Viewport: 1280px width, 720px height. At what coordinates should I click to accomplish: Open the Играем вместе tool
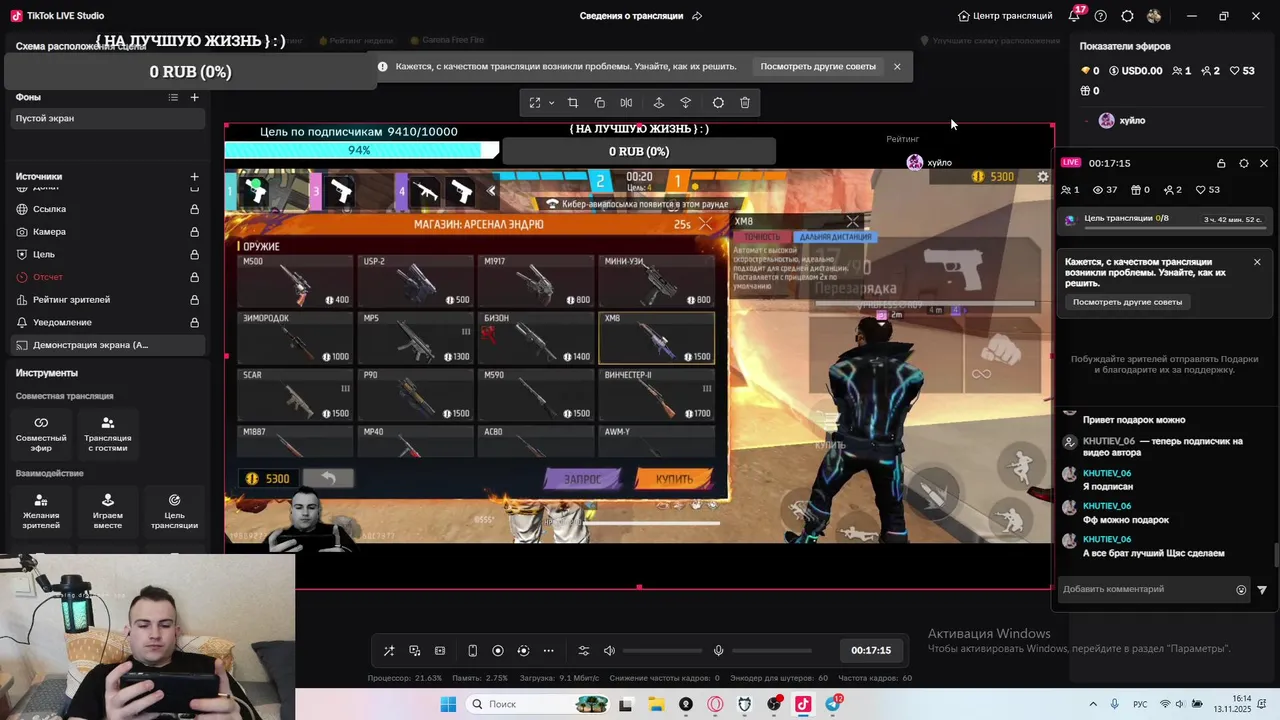108,511
